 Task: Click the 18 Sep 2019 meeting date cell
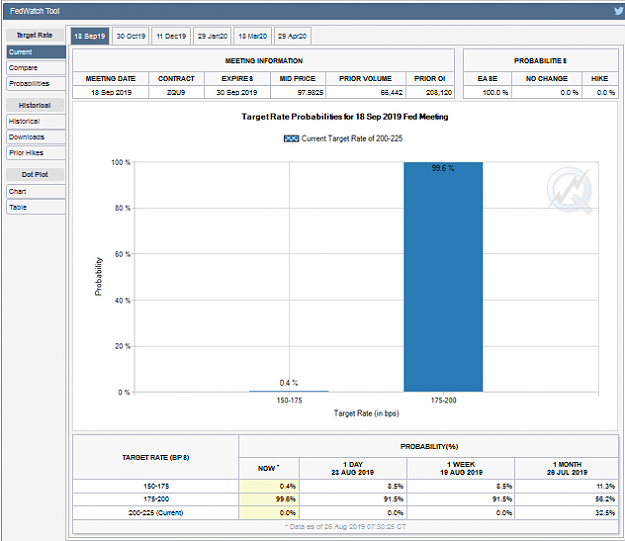[111, 92]
